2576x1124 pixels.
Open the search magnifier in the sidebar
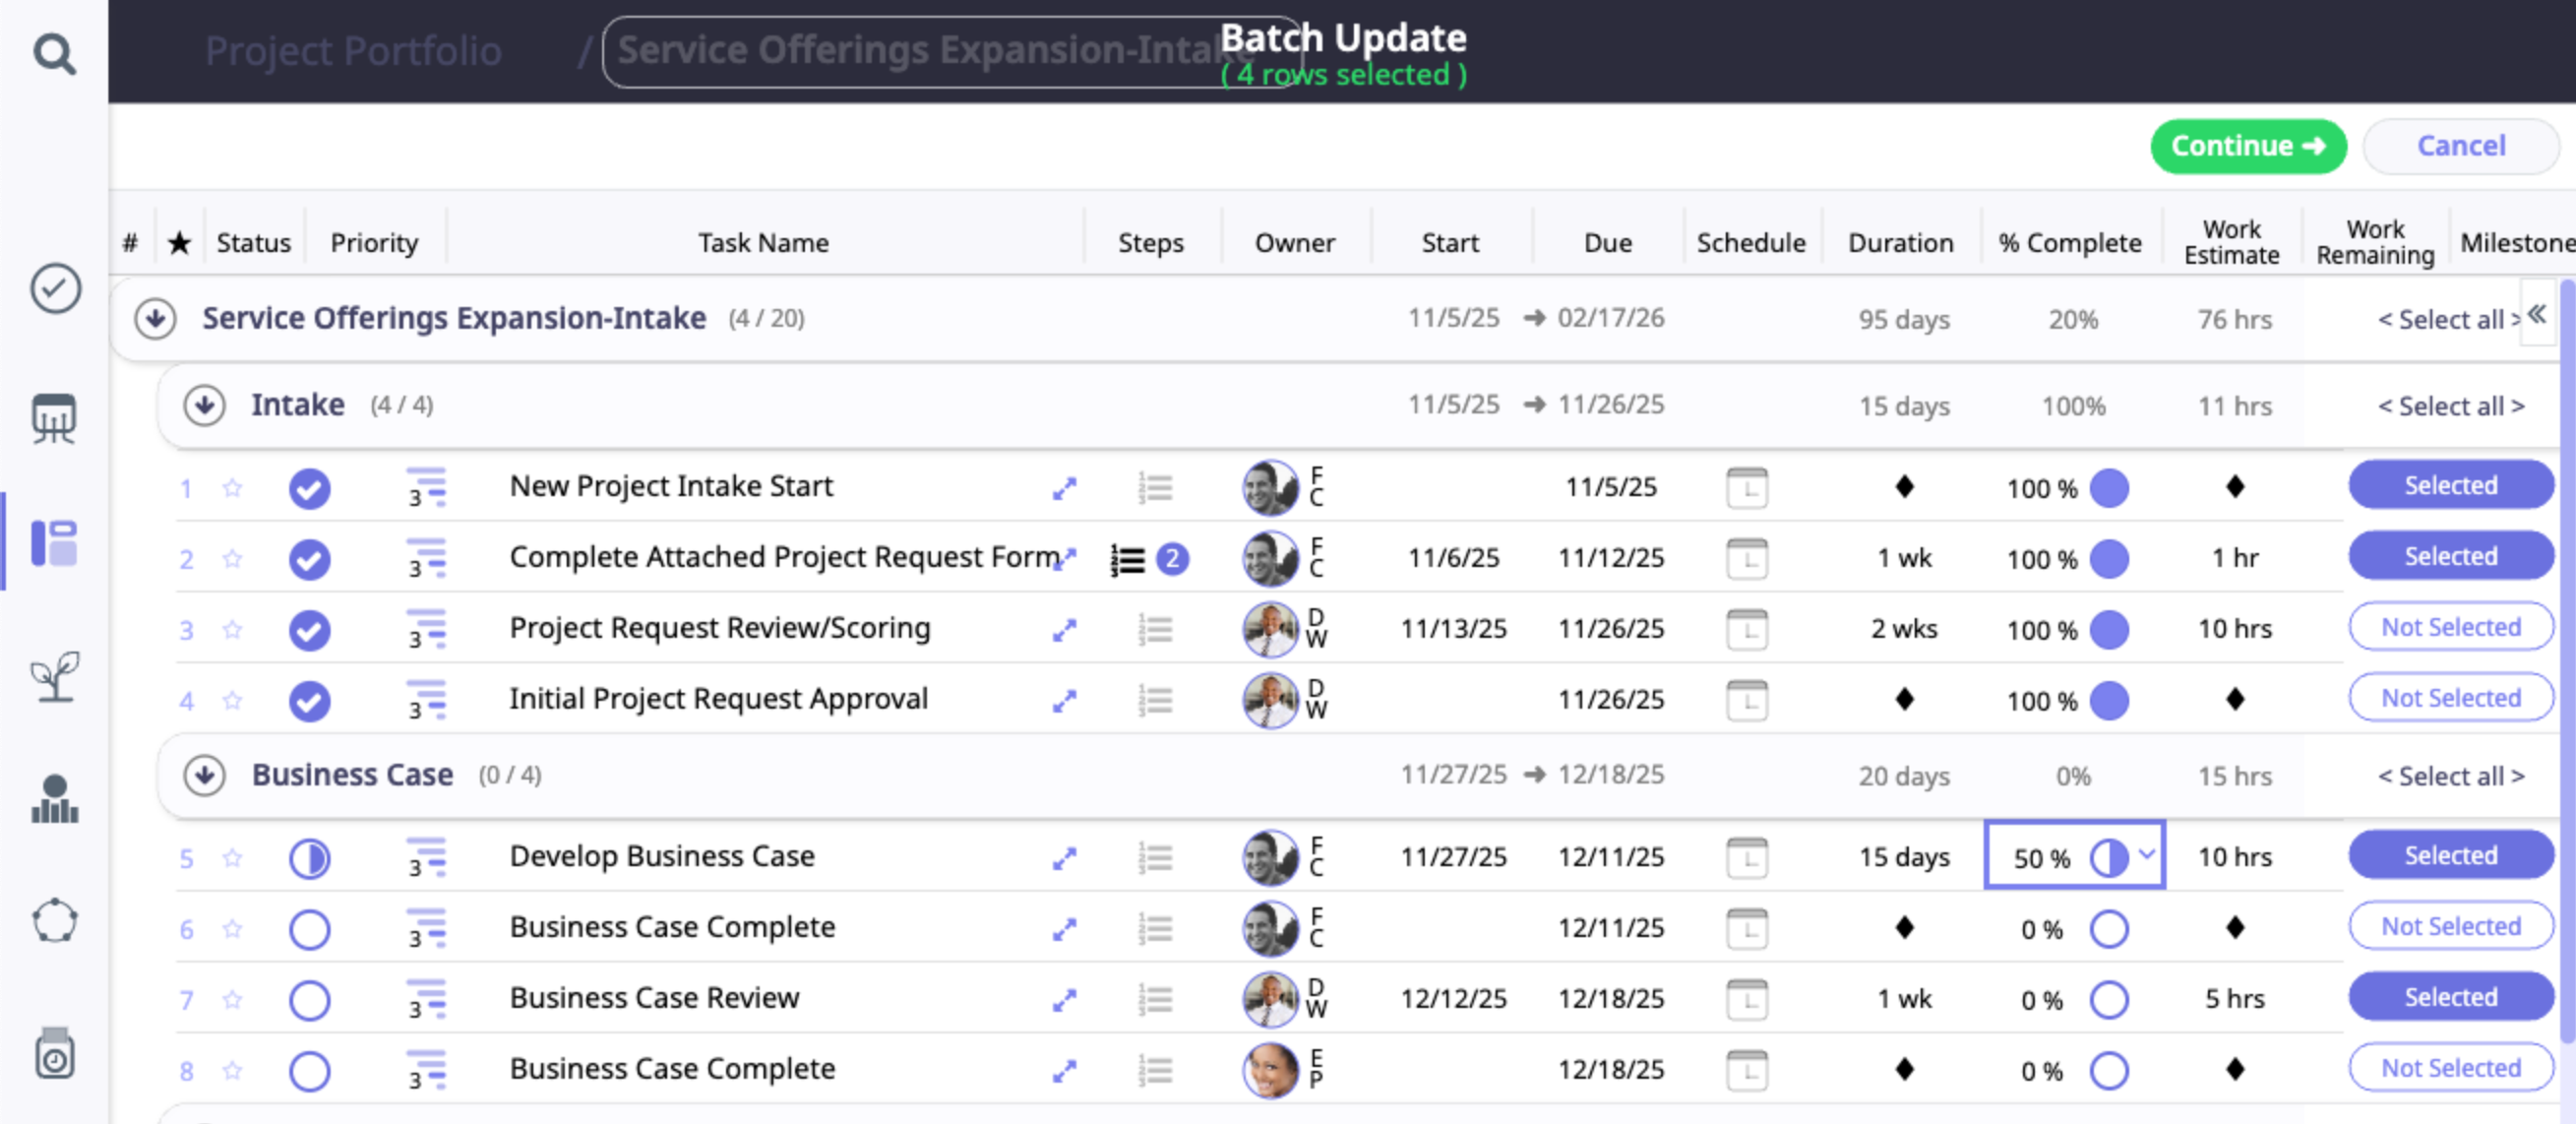pos(54,54)
